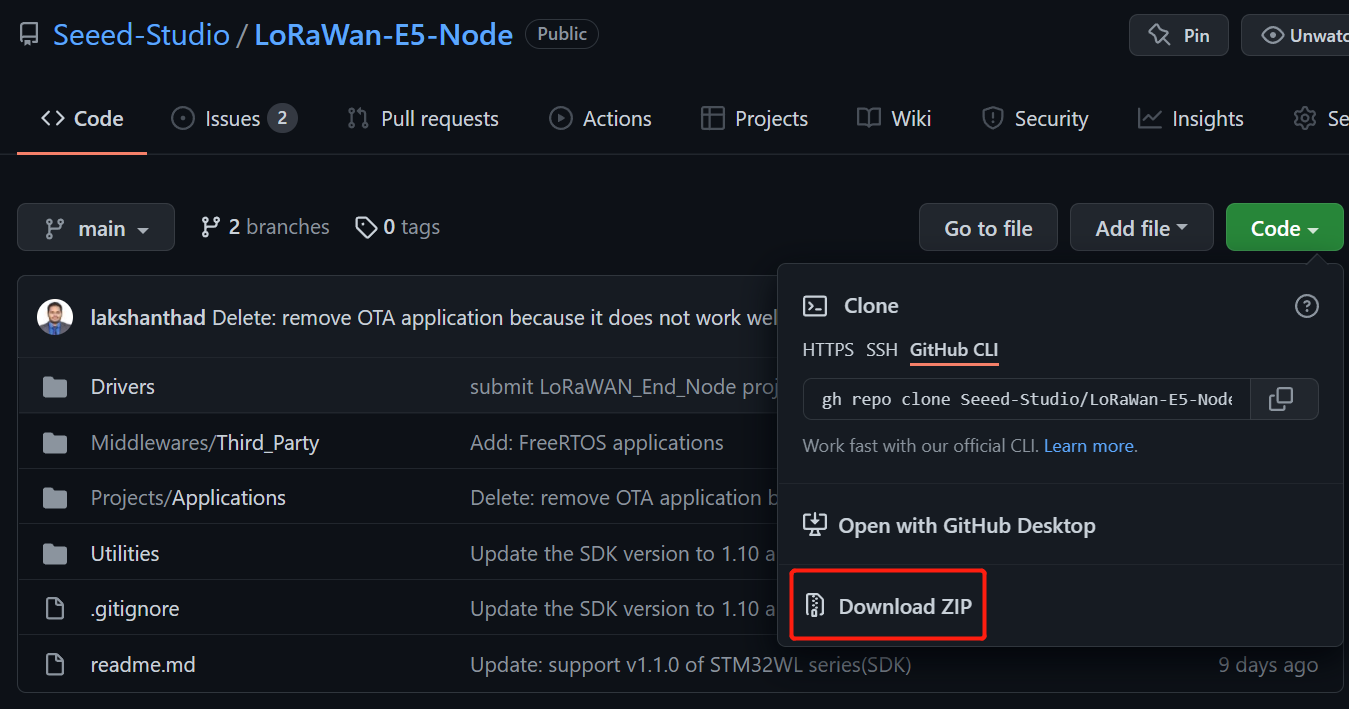The image size is (1349, 709).
Task: Click the Issues count badge showing 2
Action: click(282, 119)
